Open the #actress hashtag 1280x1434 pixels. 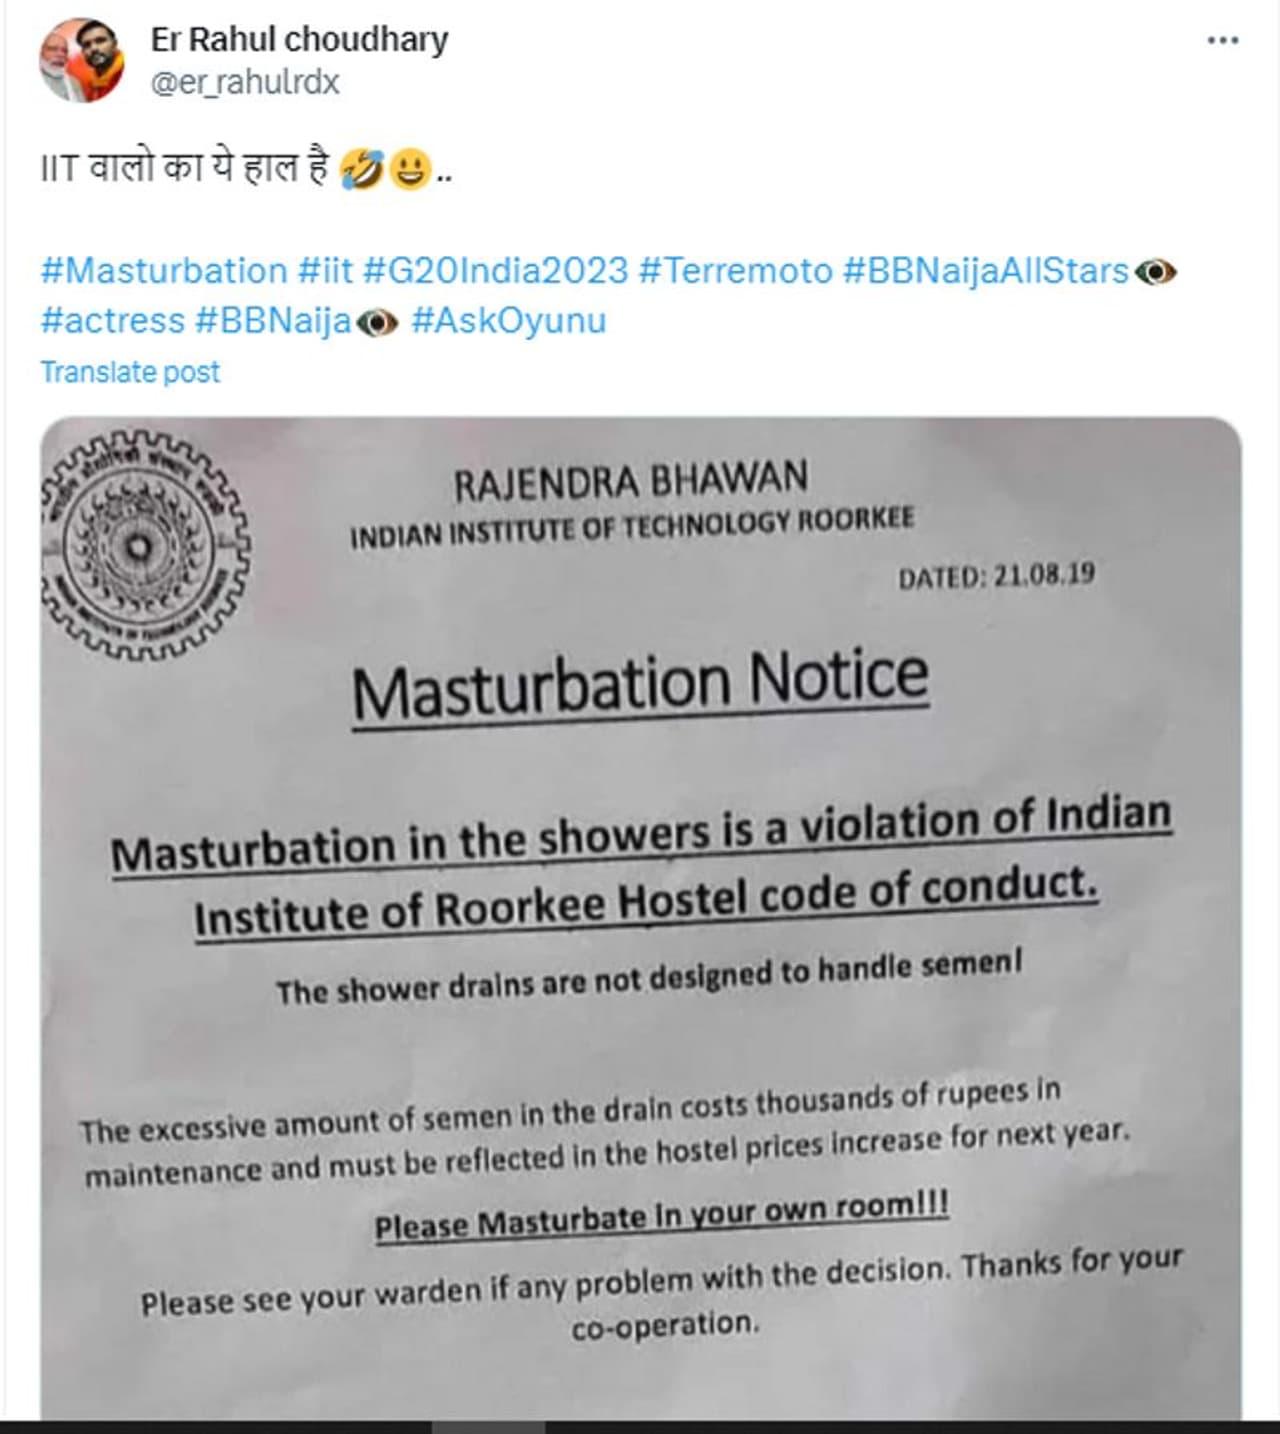tap(113, 321)
